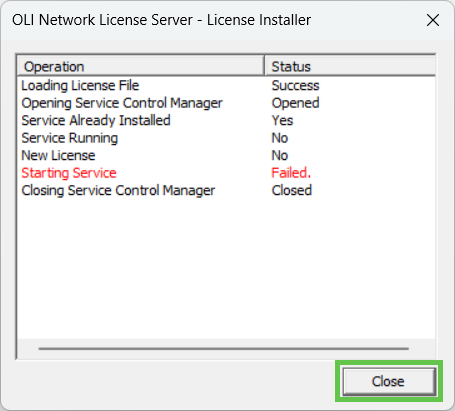This screenshot has height=411, width=455.
Task: Click the 'Success' status value
Action: tap(295, 86)
